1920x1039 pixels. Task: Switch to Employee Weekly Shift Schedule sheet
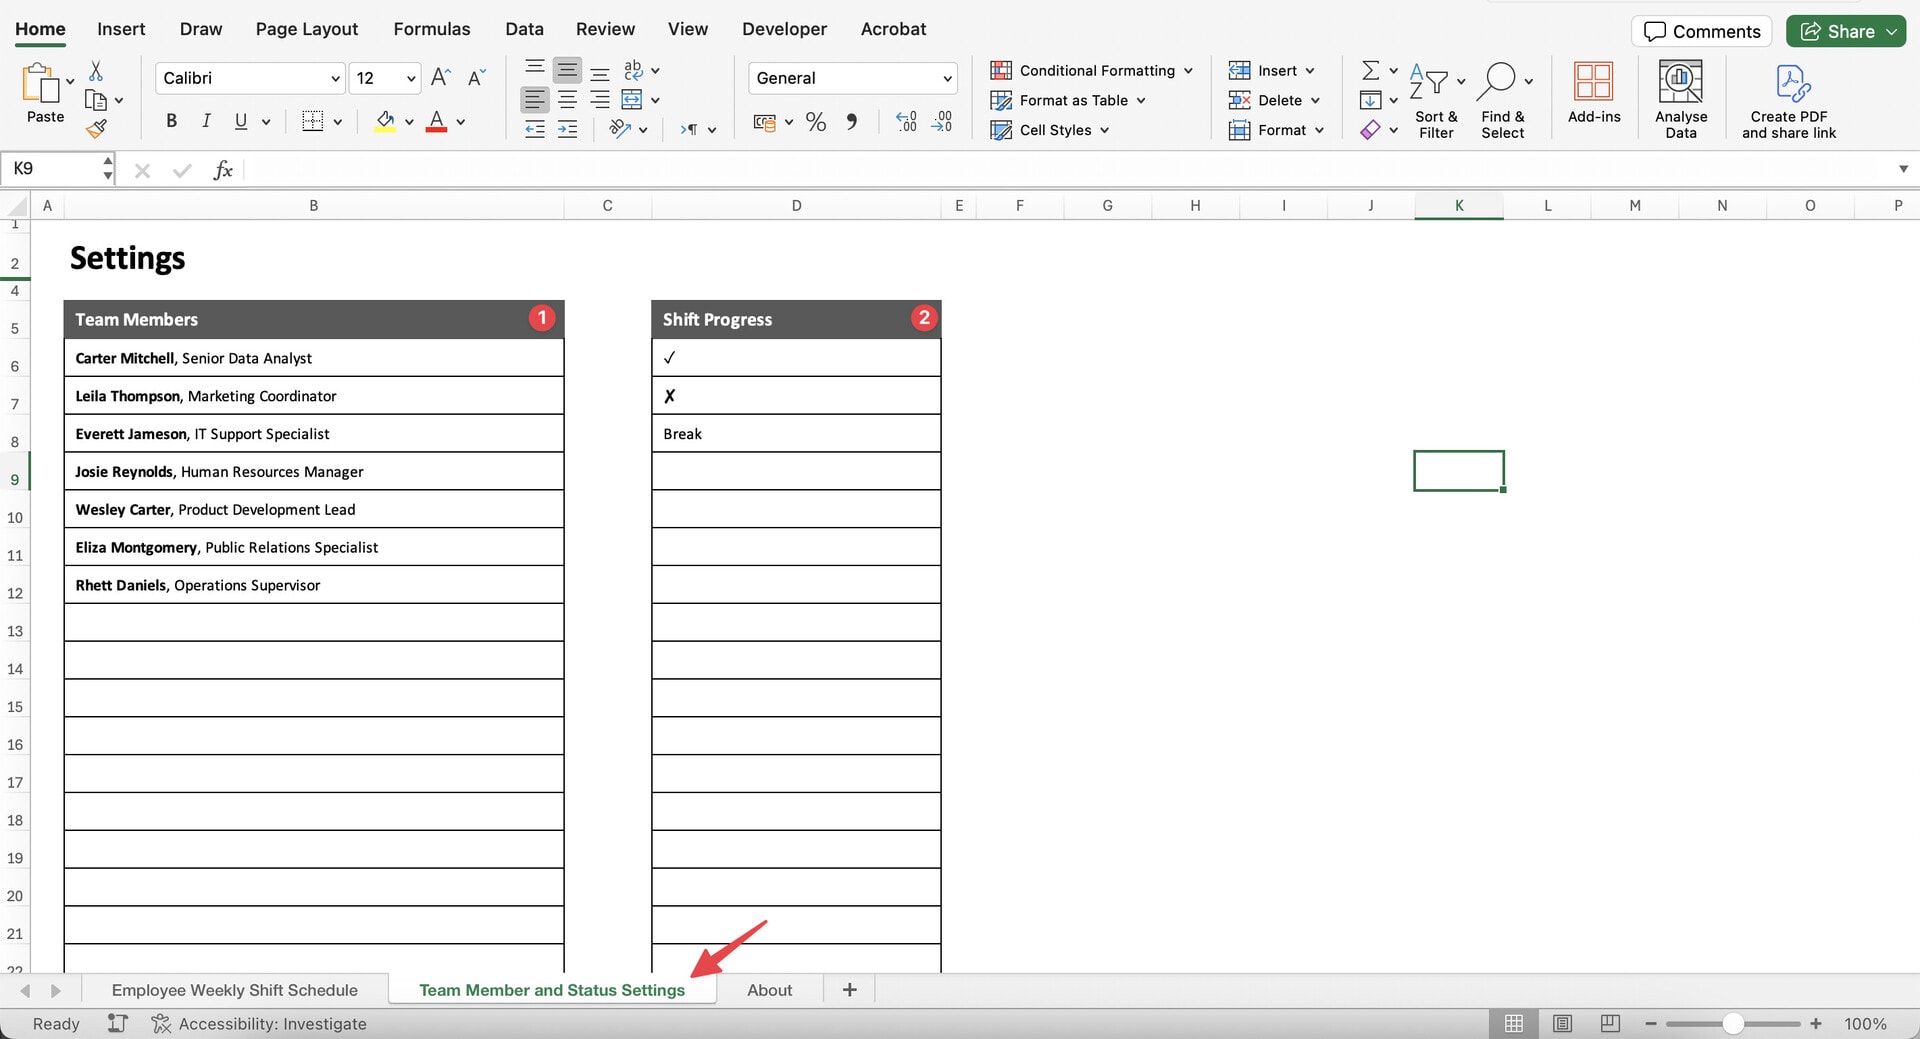[x=235, y=990]
